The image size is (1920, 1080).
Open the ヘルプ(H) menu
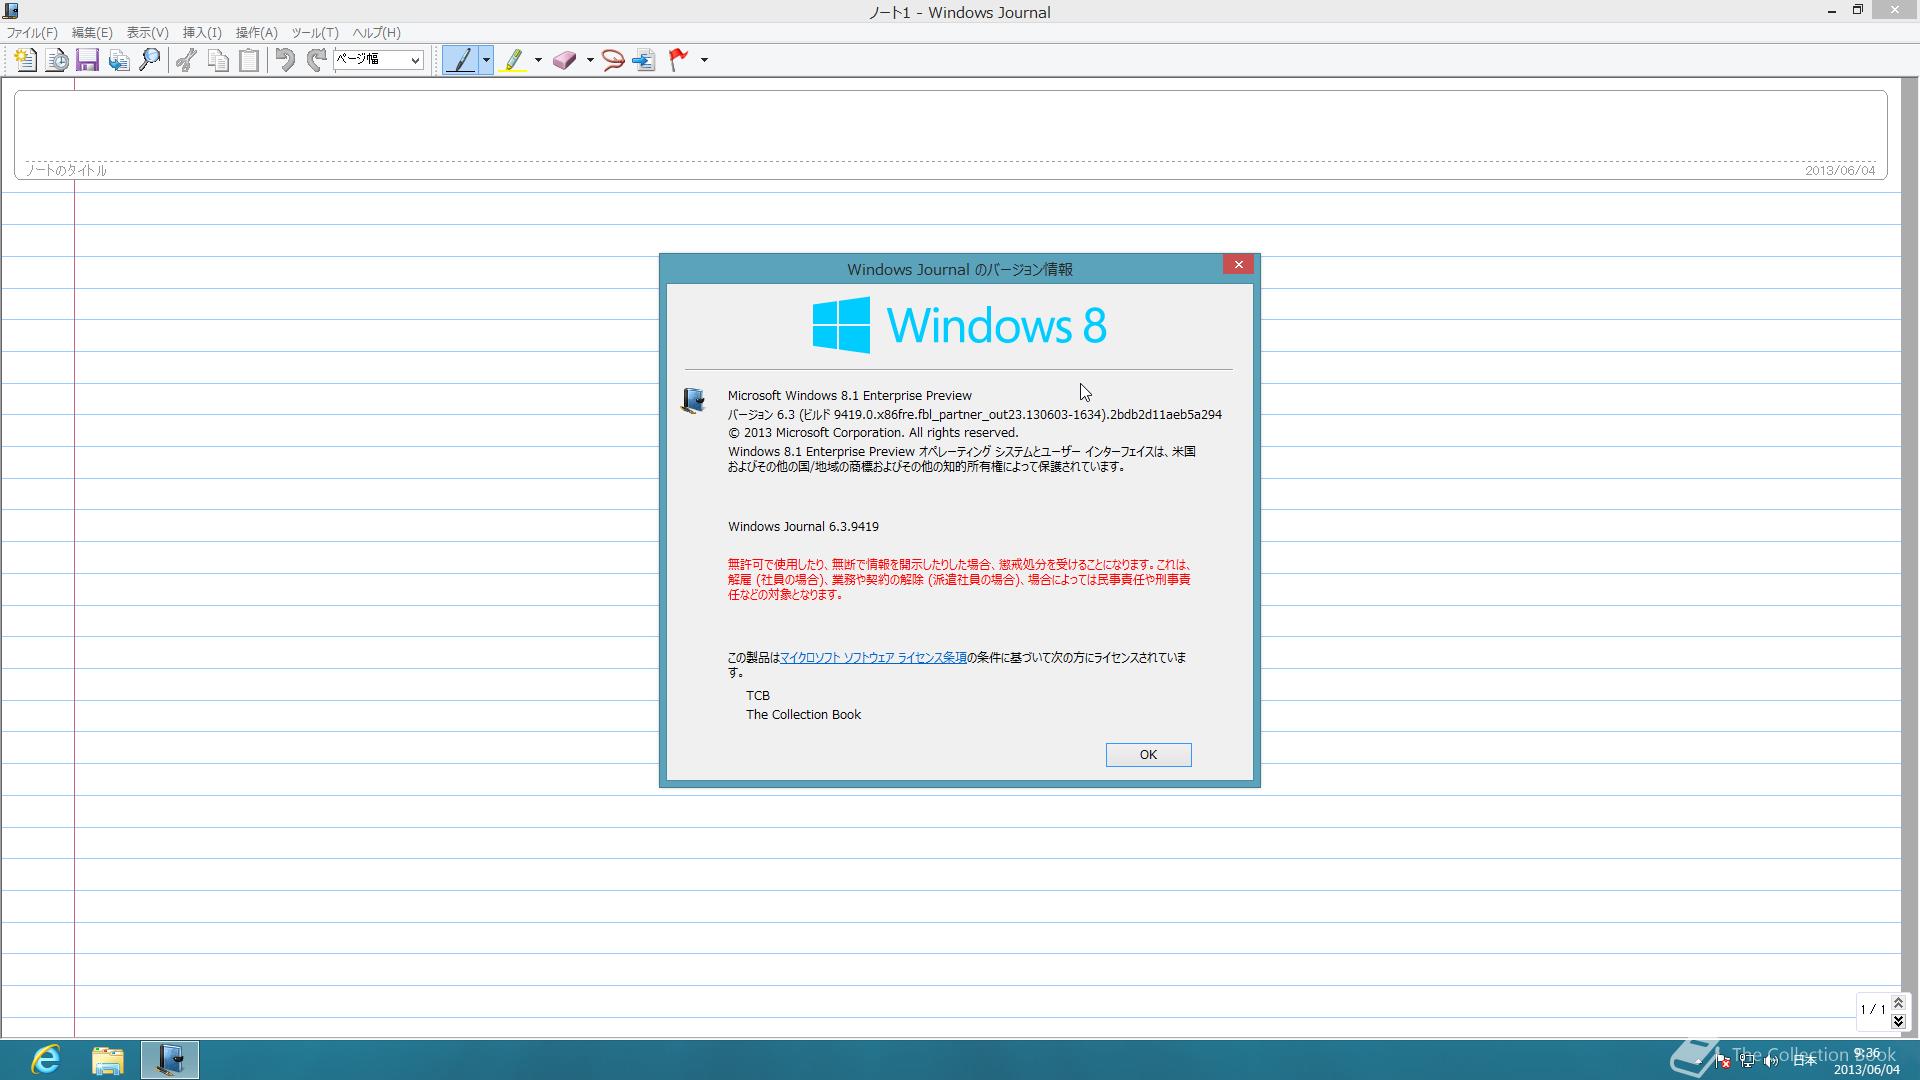(x=376, y=33)
